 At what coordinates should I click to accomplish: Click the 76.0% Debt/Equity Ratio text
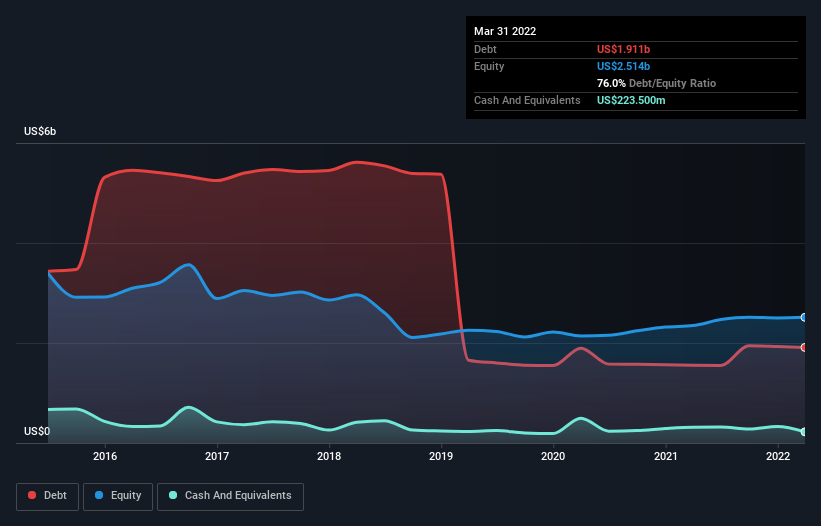[x=656, y=83]
